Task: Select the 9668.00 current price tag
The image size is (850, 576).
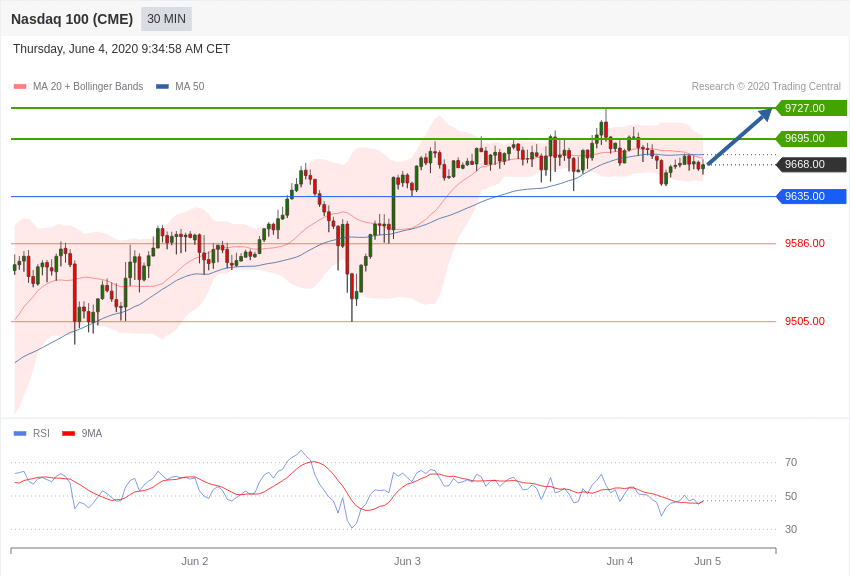Action: tap(811, 164)
